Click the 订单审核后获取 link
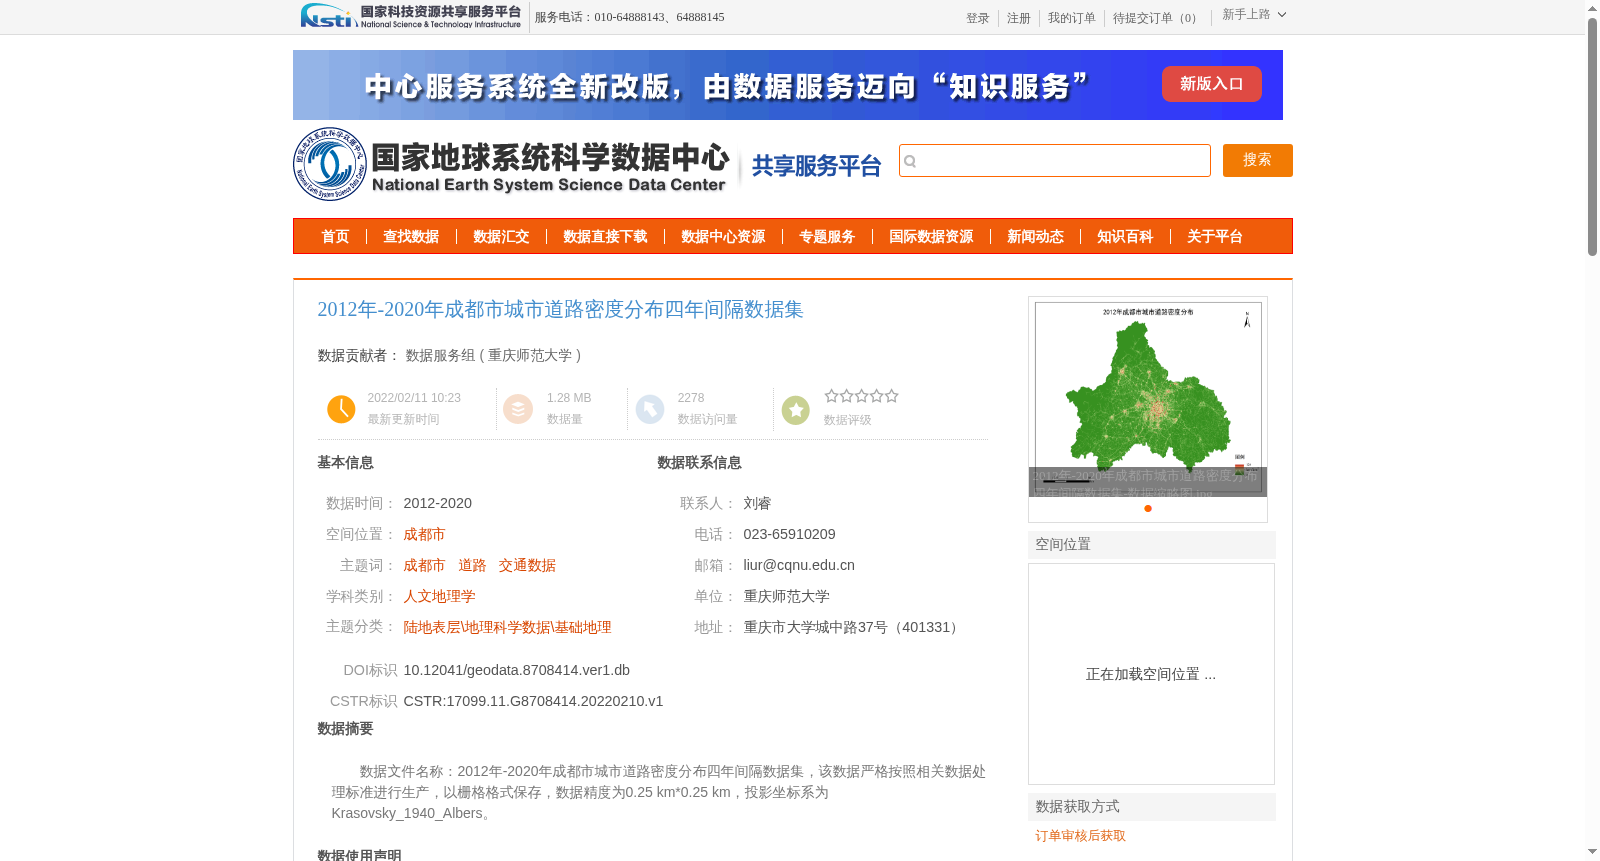Screen dimensions: 1600x861 point(1080,836)
